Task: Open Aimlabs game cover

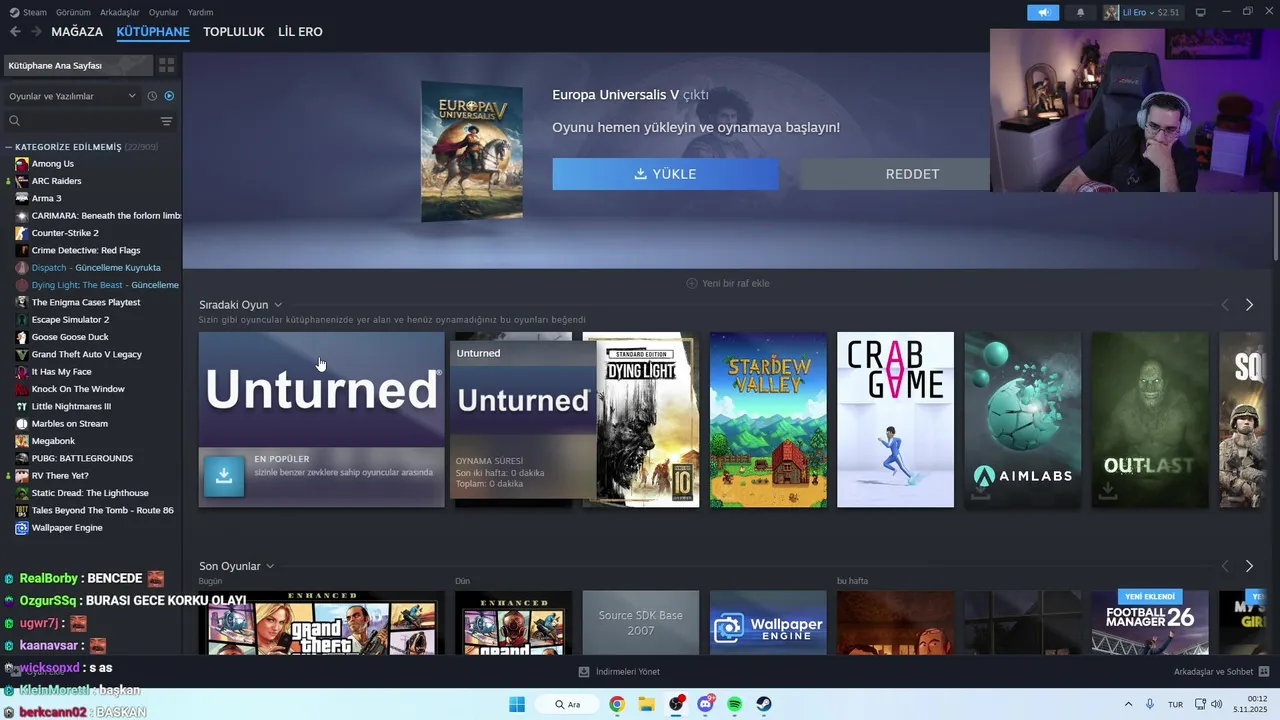Action: coord(1022,420)
